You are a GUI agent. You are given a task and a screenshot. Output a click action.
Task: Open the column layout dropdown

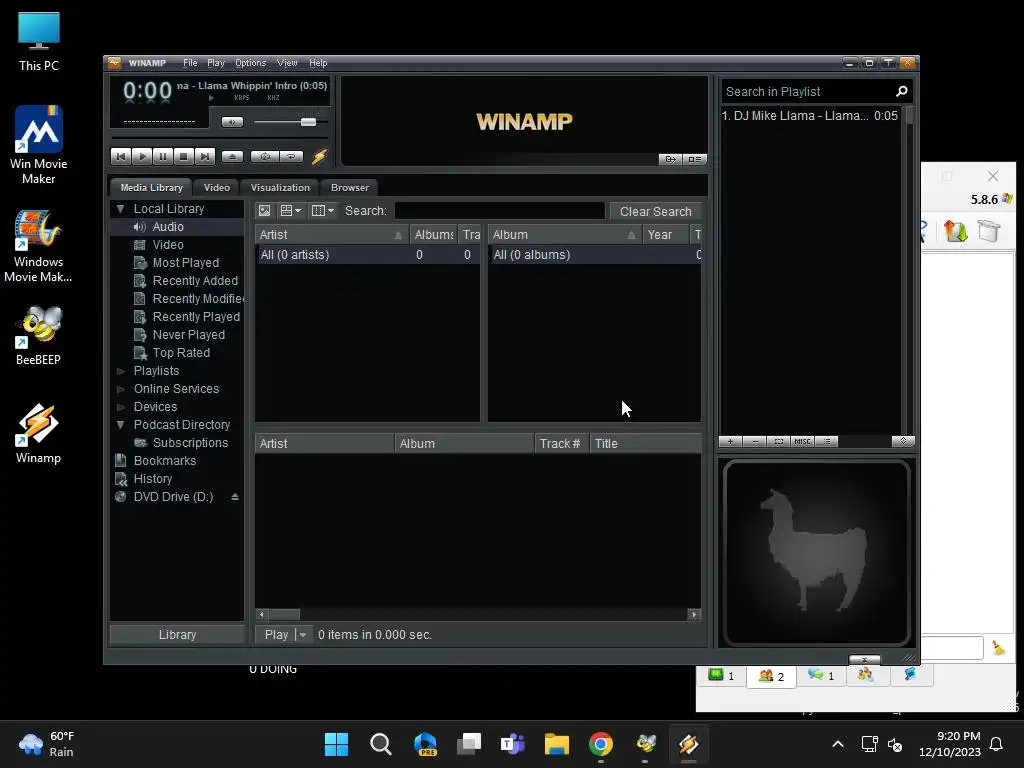323,211
